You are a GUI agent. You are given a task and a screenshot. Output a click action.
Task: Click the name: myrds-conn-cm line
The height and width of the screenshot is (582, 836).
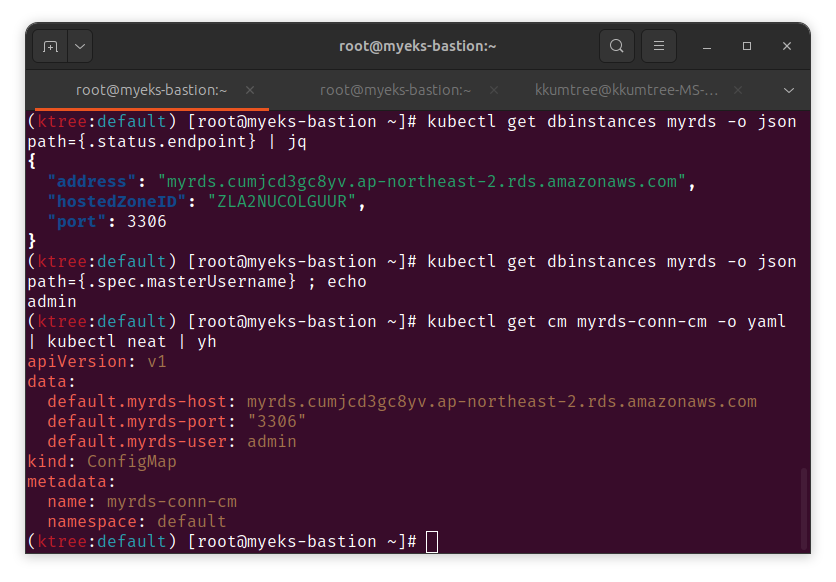tap(142, 502)
